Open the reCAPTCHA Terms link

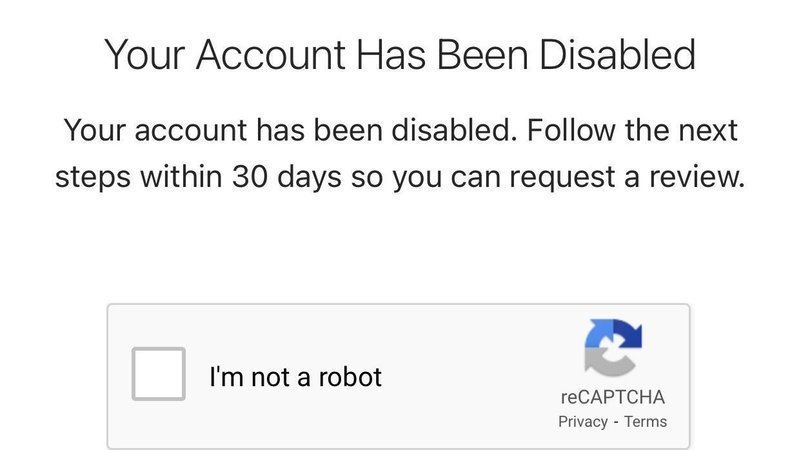[x=645, y=421]
